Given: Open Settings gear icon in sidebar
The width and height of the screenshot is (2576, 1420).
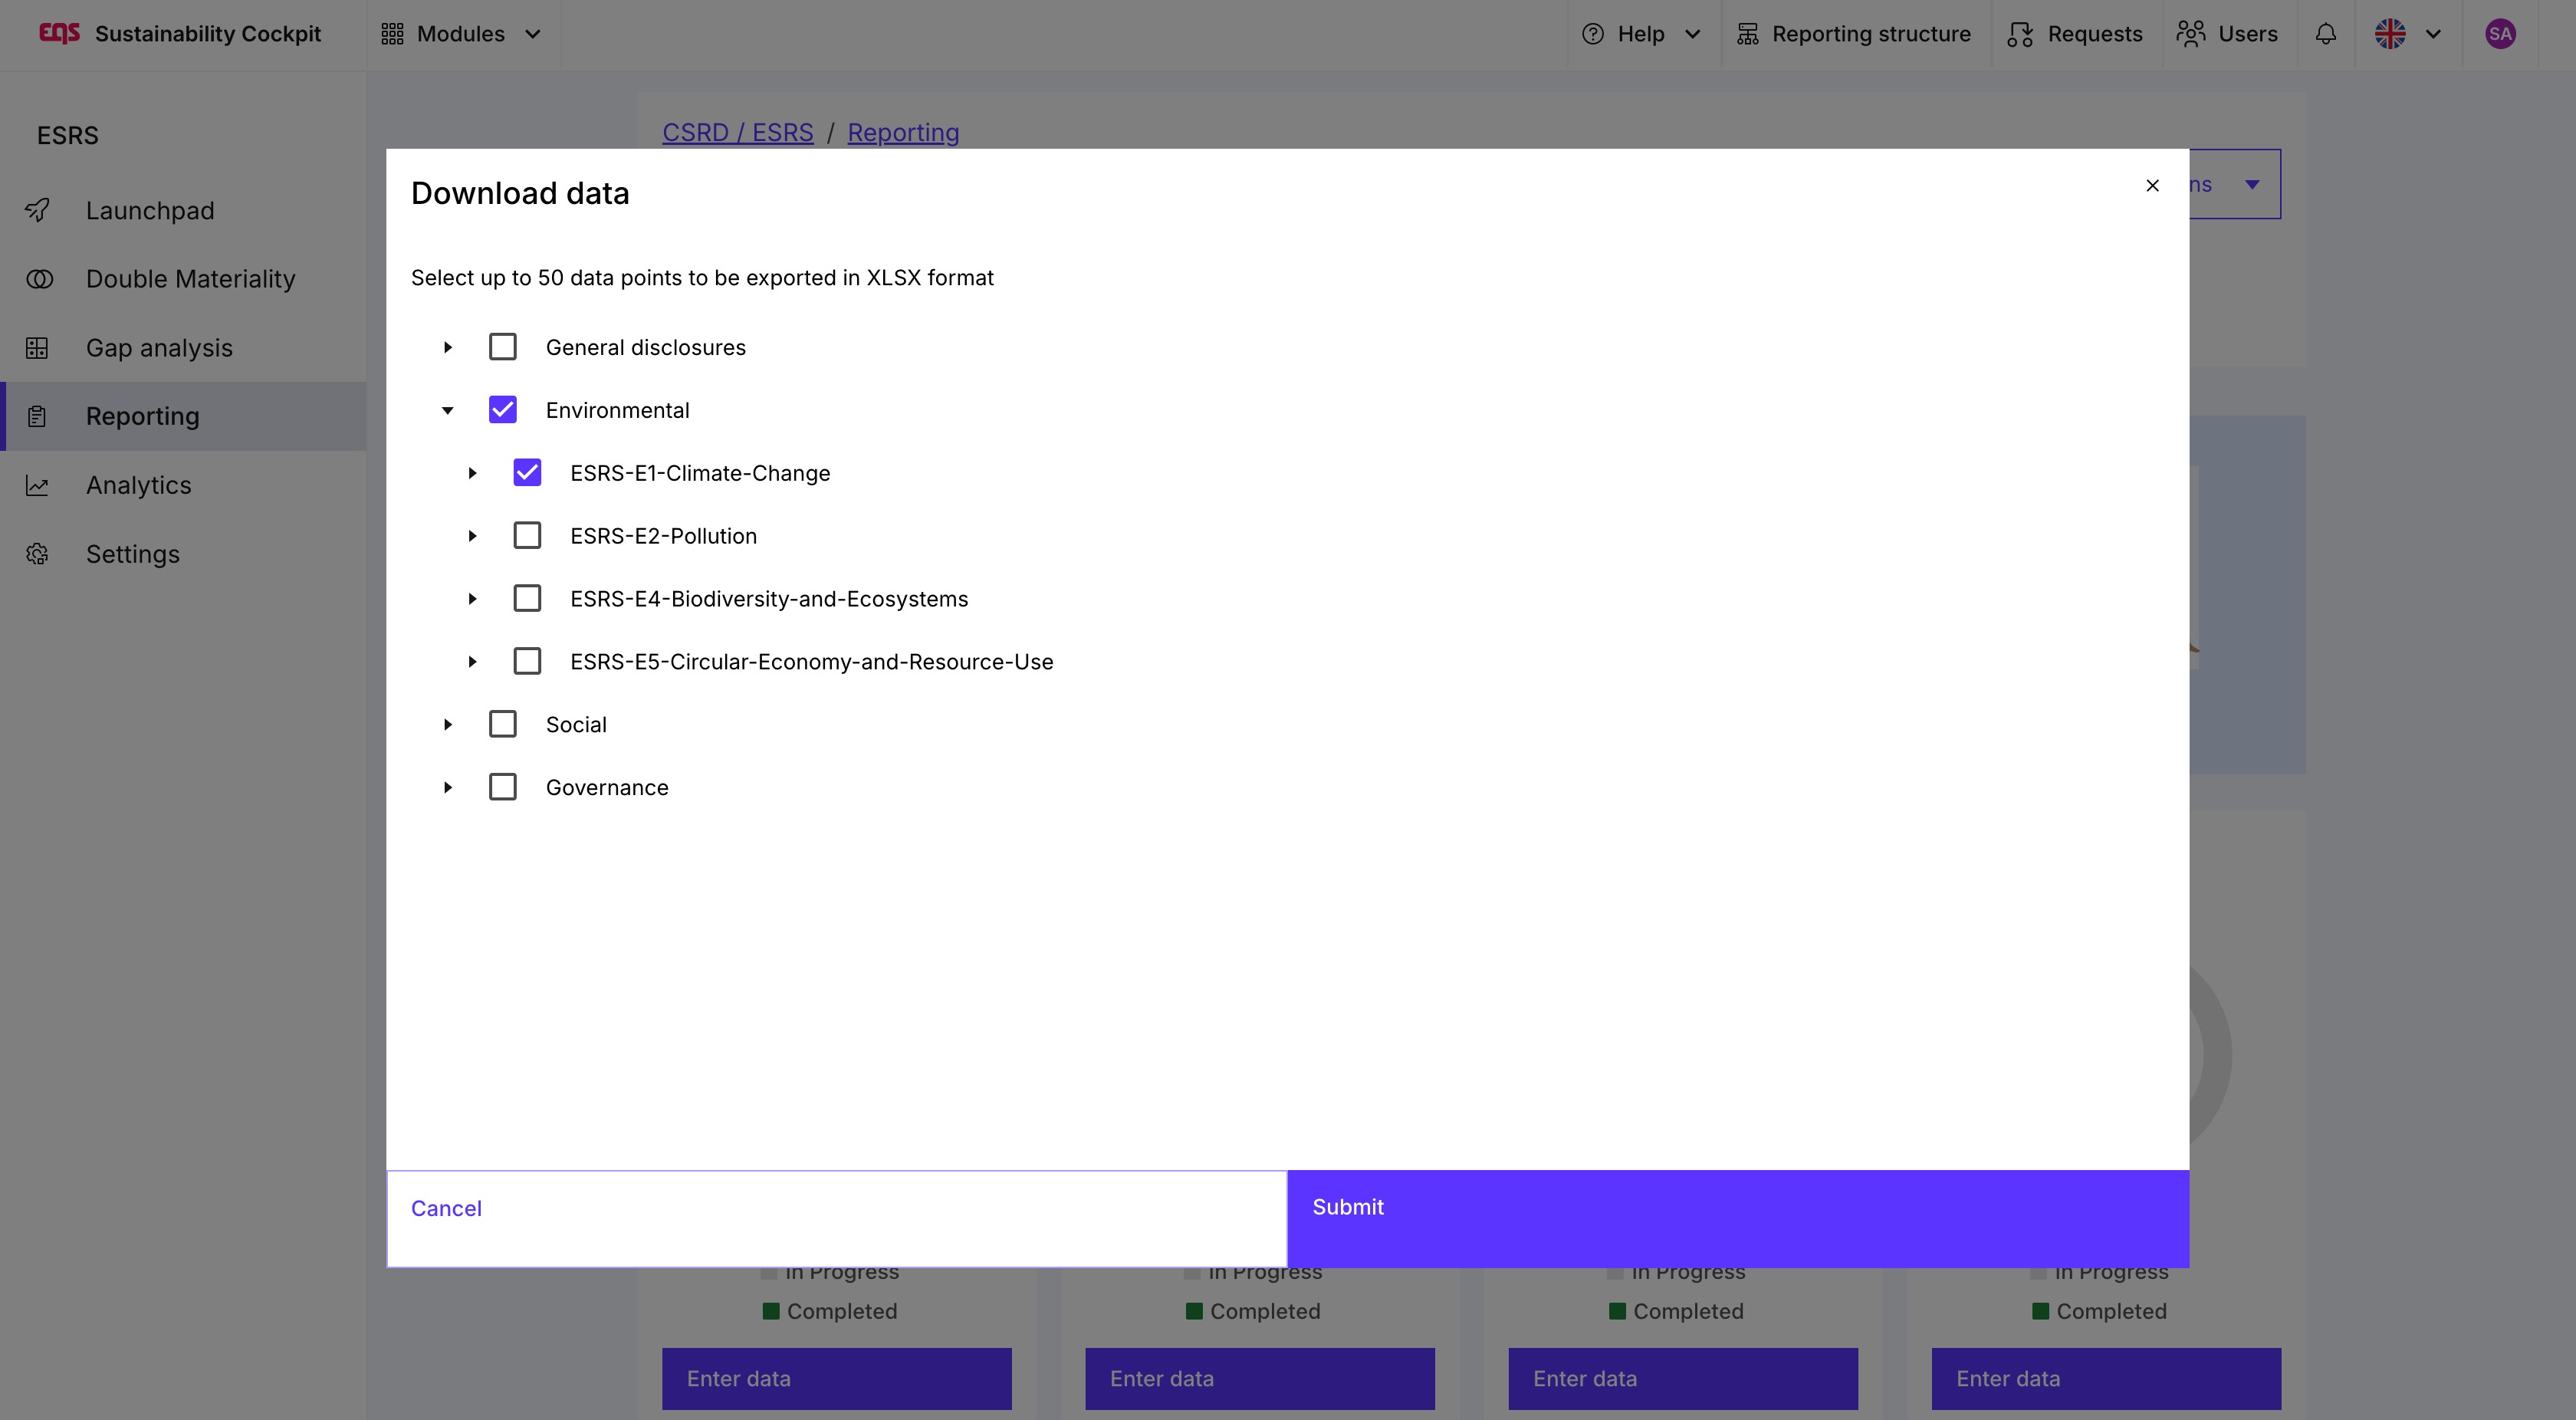Looking at the screenshot, I should click(x=37, y=554).
